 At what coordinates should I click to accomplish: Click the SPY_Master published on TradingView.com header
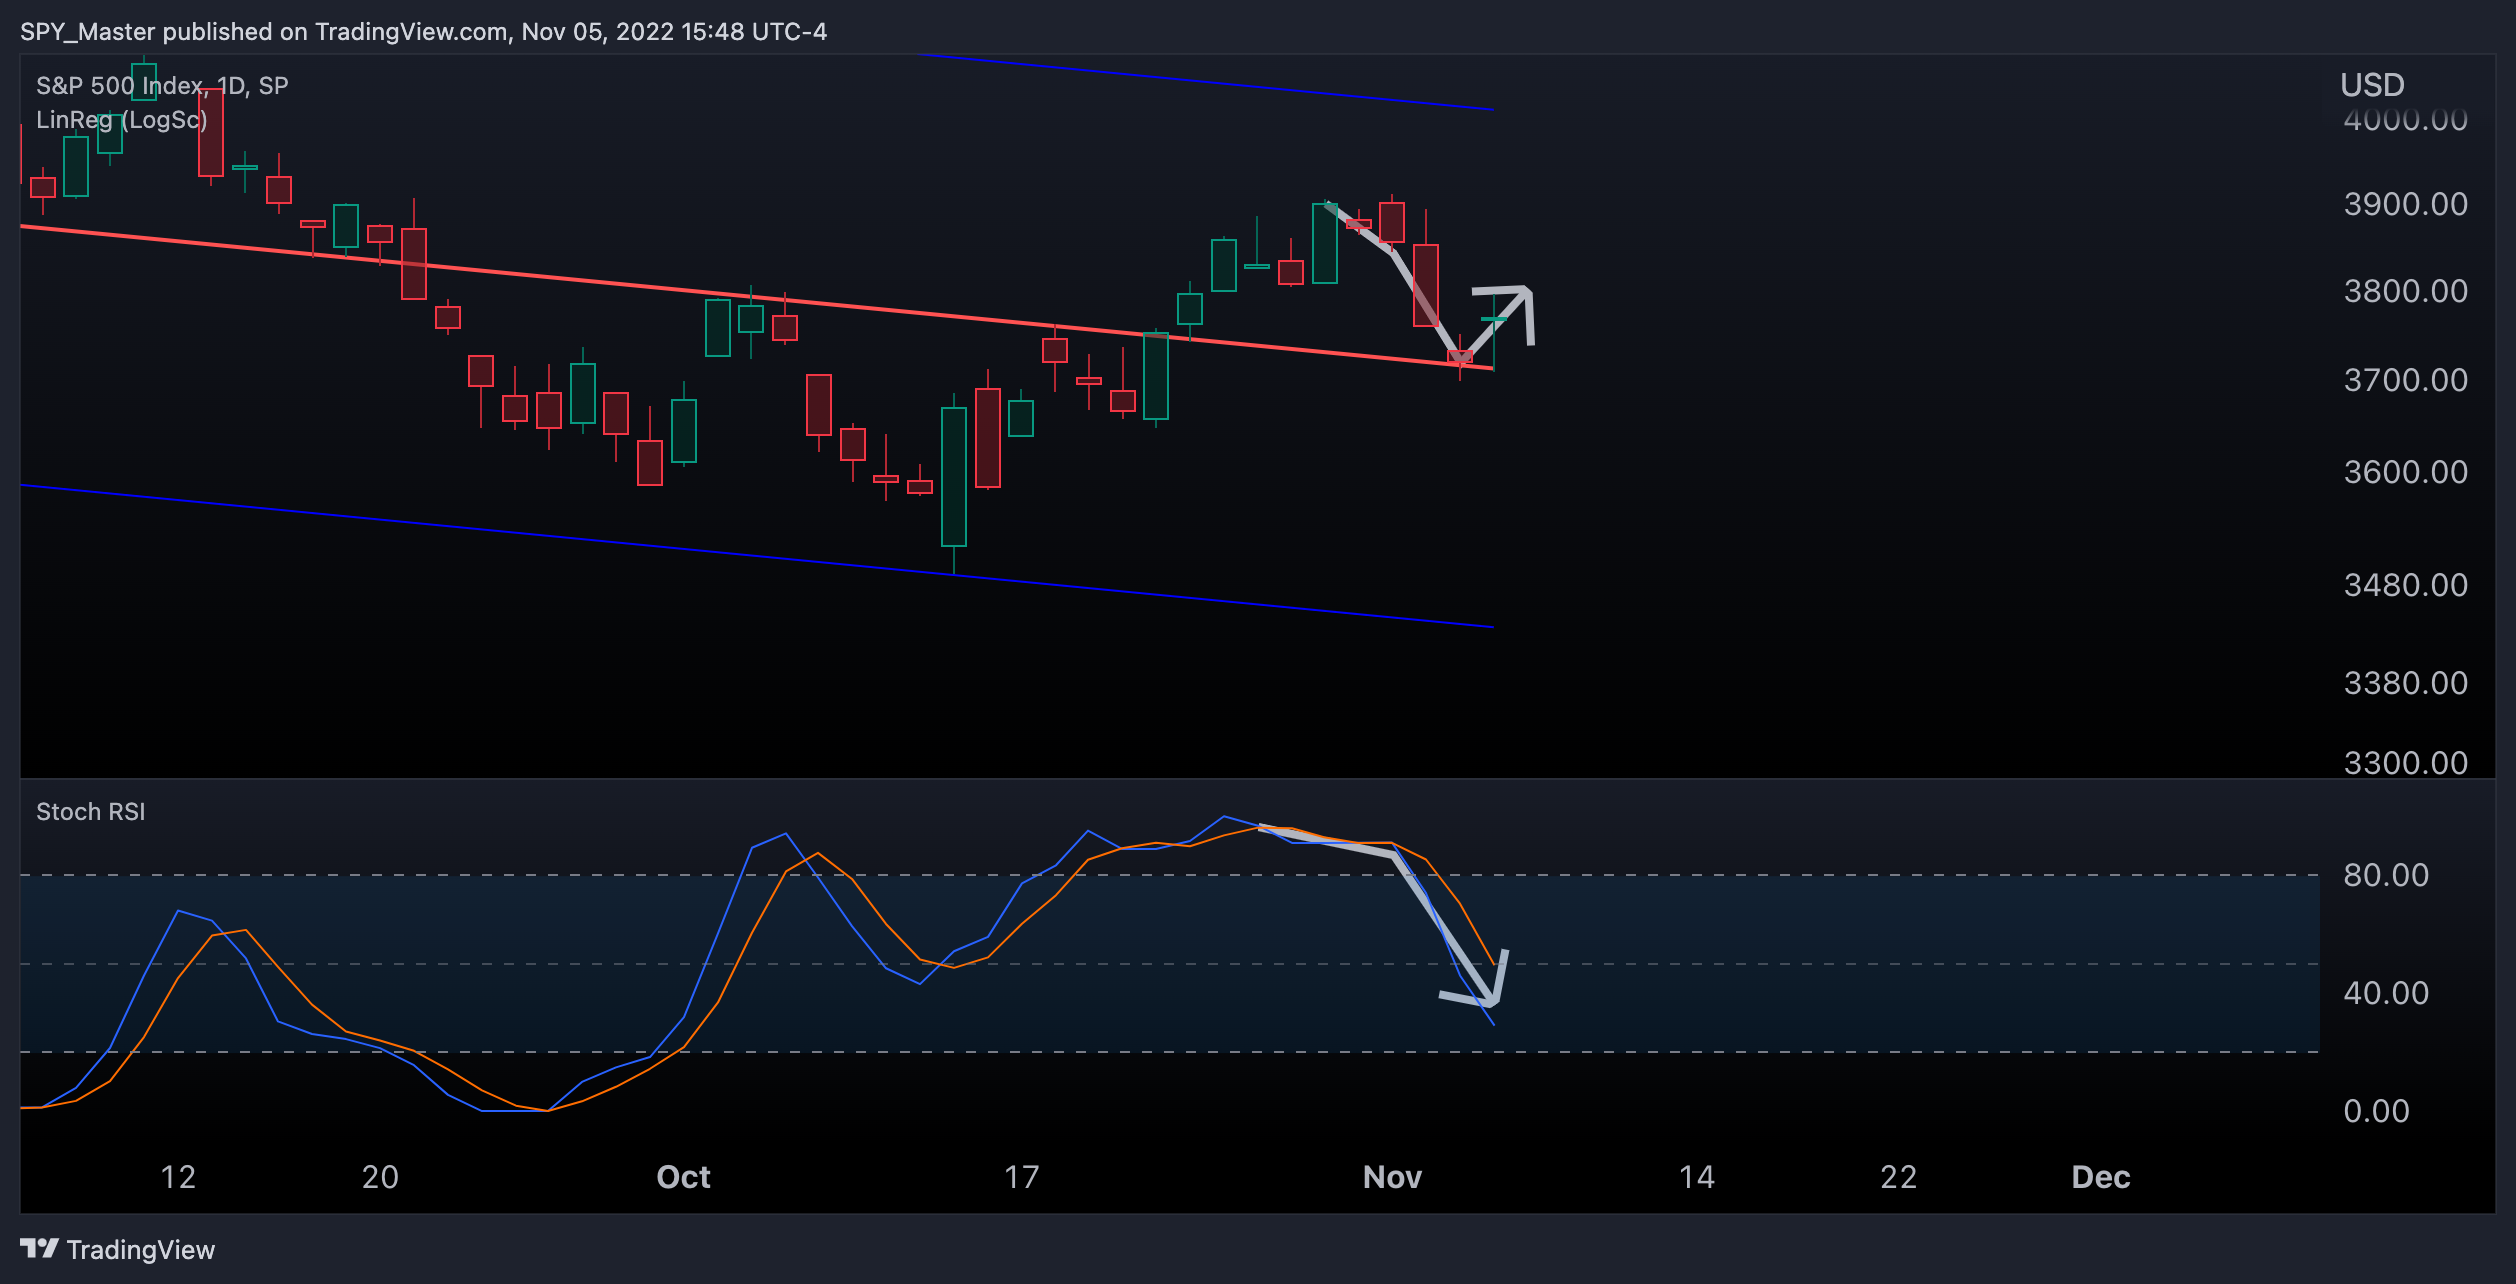coord(424,32)
